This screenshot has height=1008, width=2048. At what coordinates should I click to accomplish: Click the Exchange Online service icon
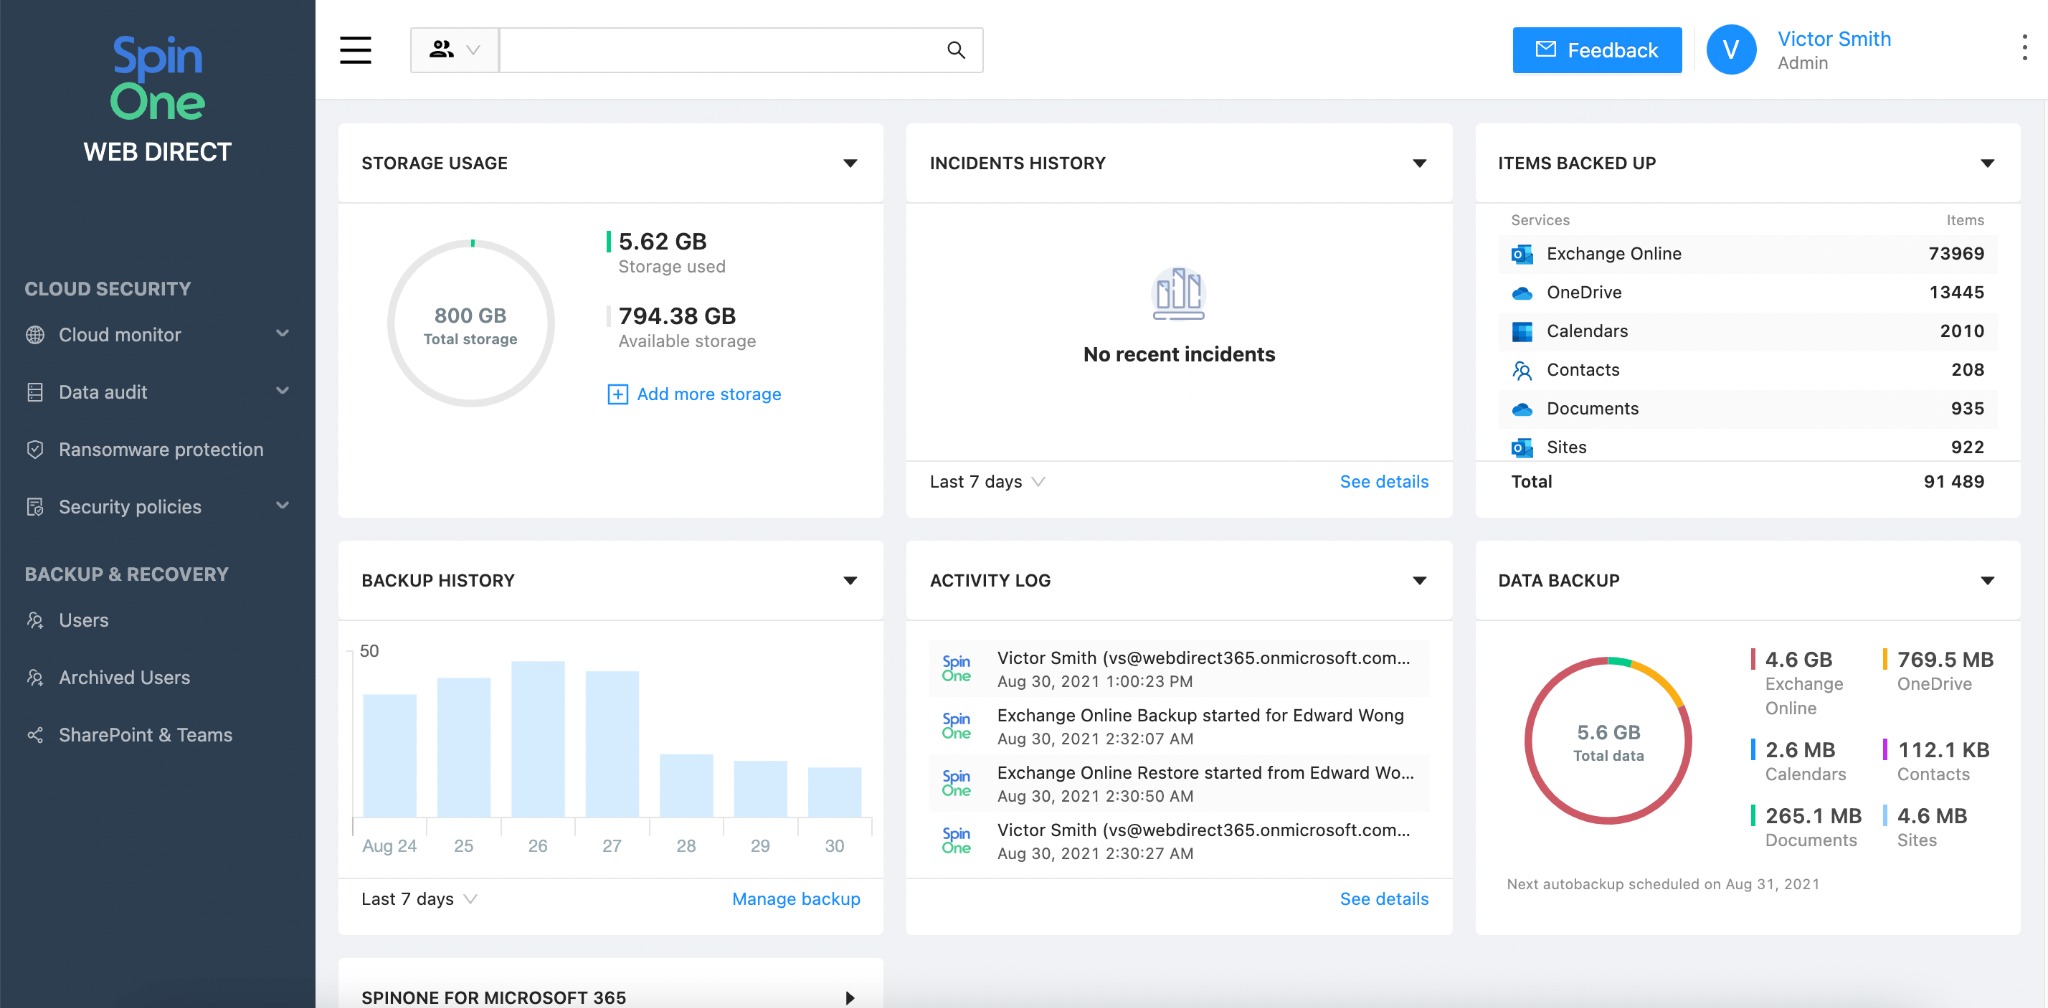point(1522,254)
